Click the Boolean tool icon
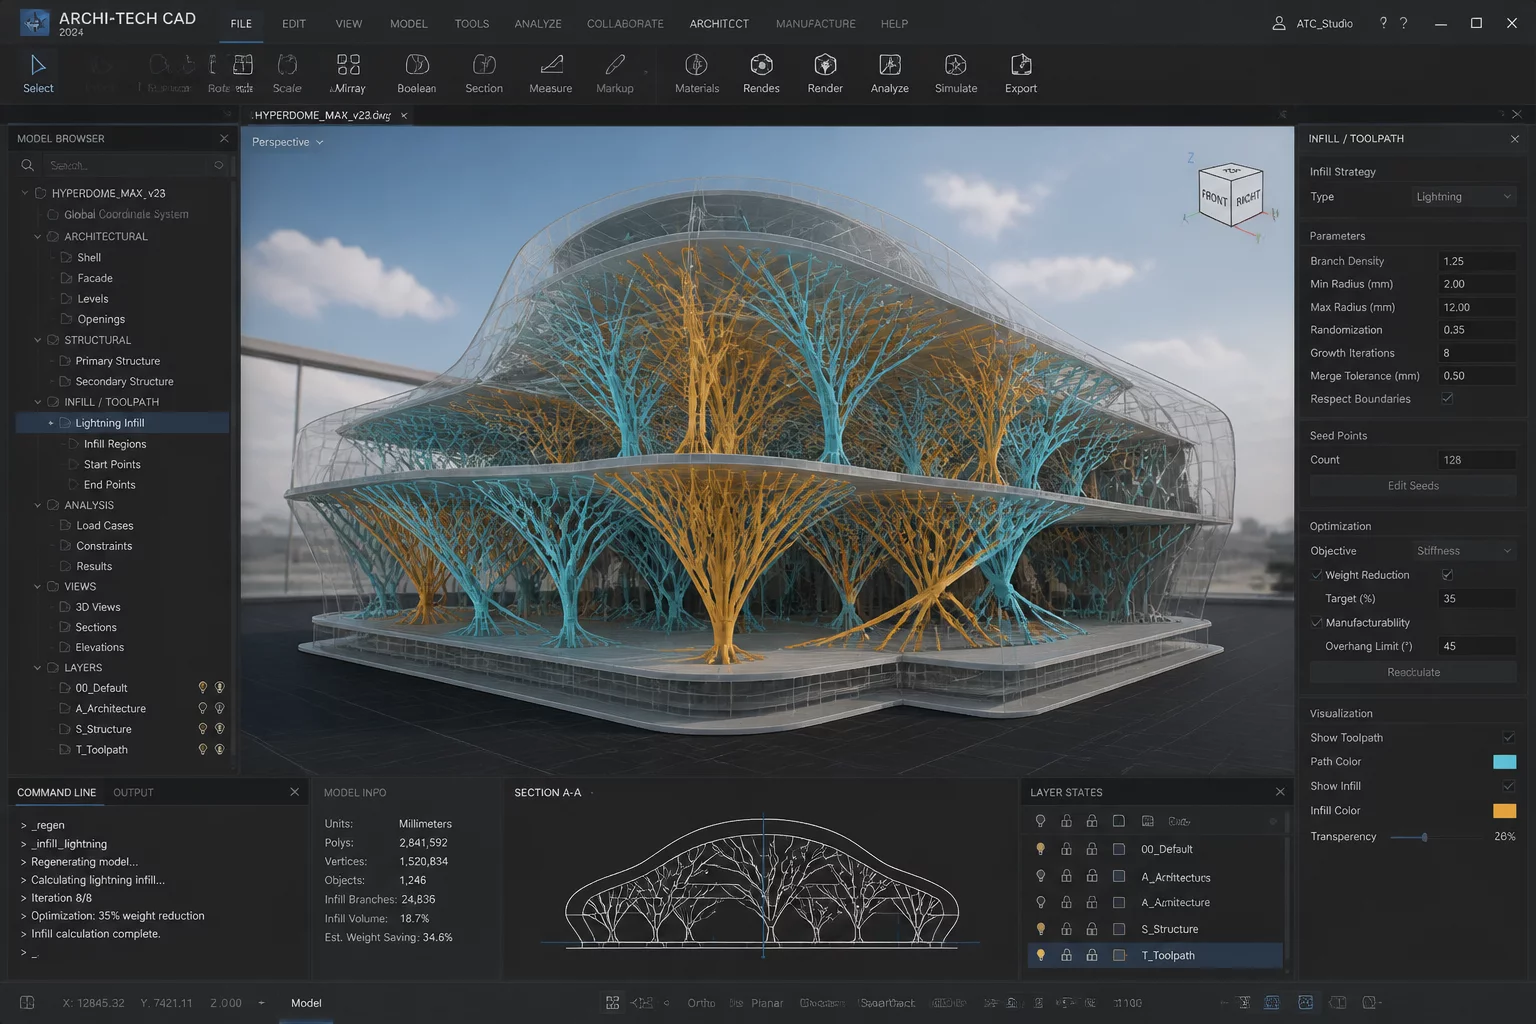The image size is (1536, 1024). tap(417, 66)
